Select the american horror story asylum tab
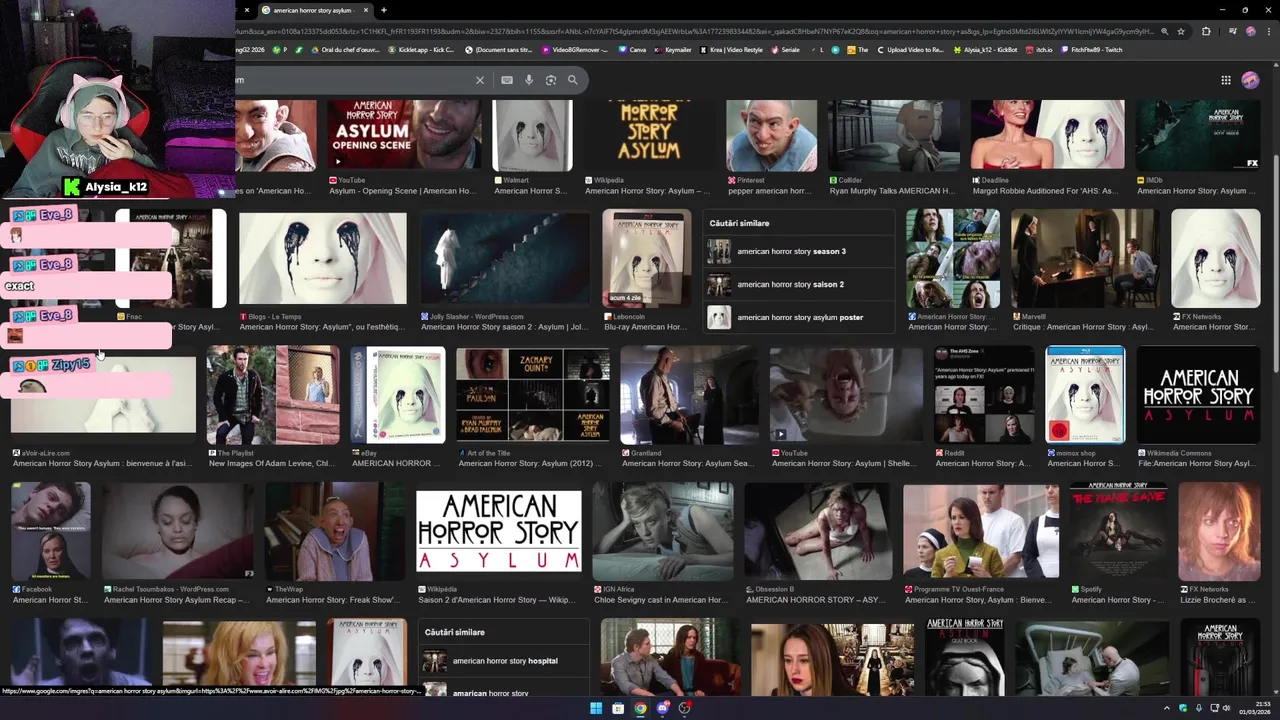The image size is (1280, 720). coord(314,10)
